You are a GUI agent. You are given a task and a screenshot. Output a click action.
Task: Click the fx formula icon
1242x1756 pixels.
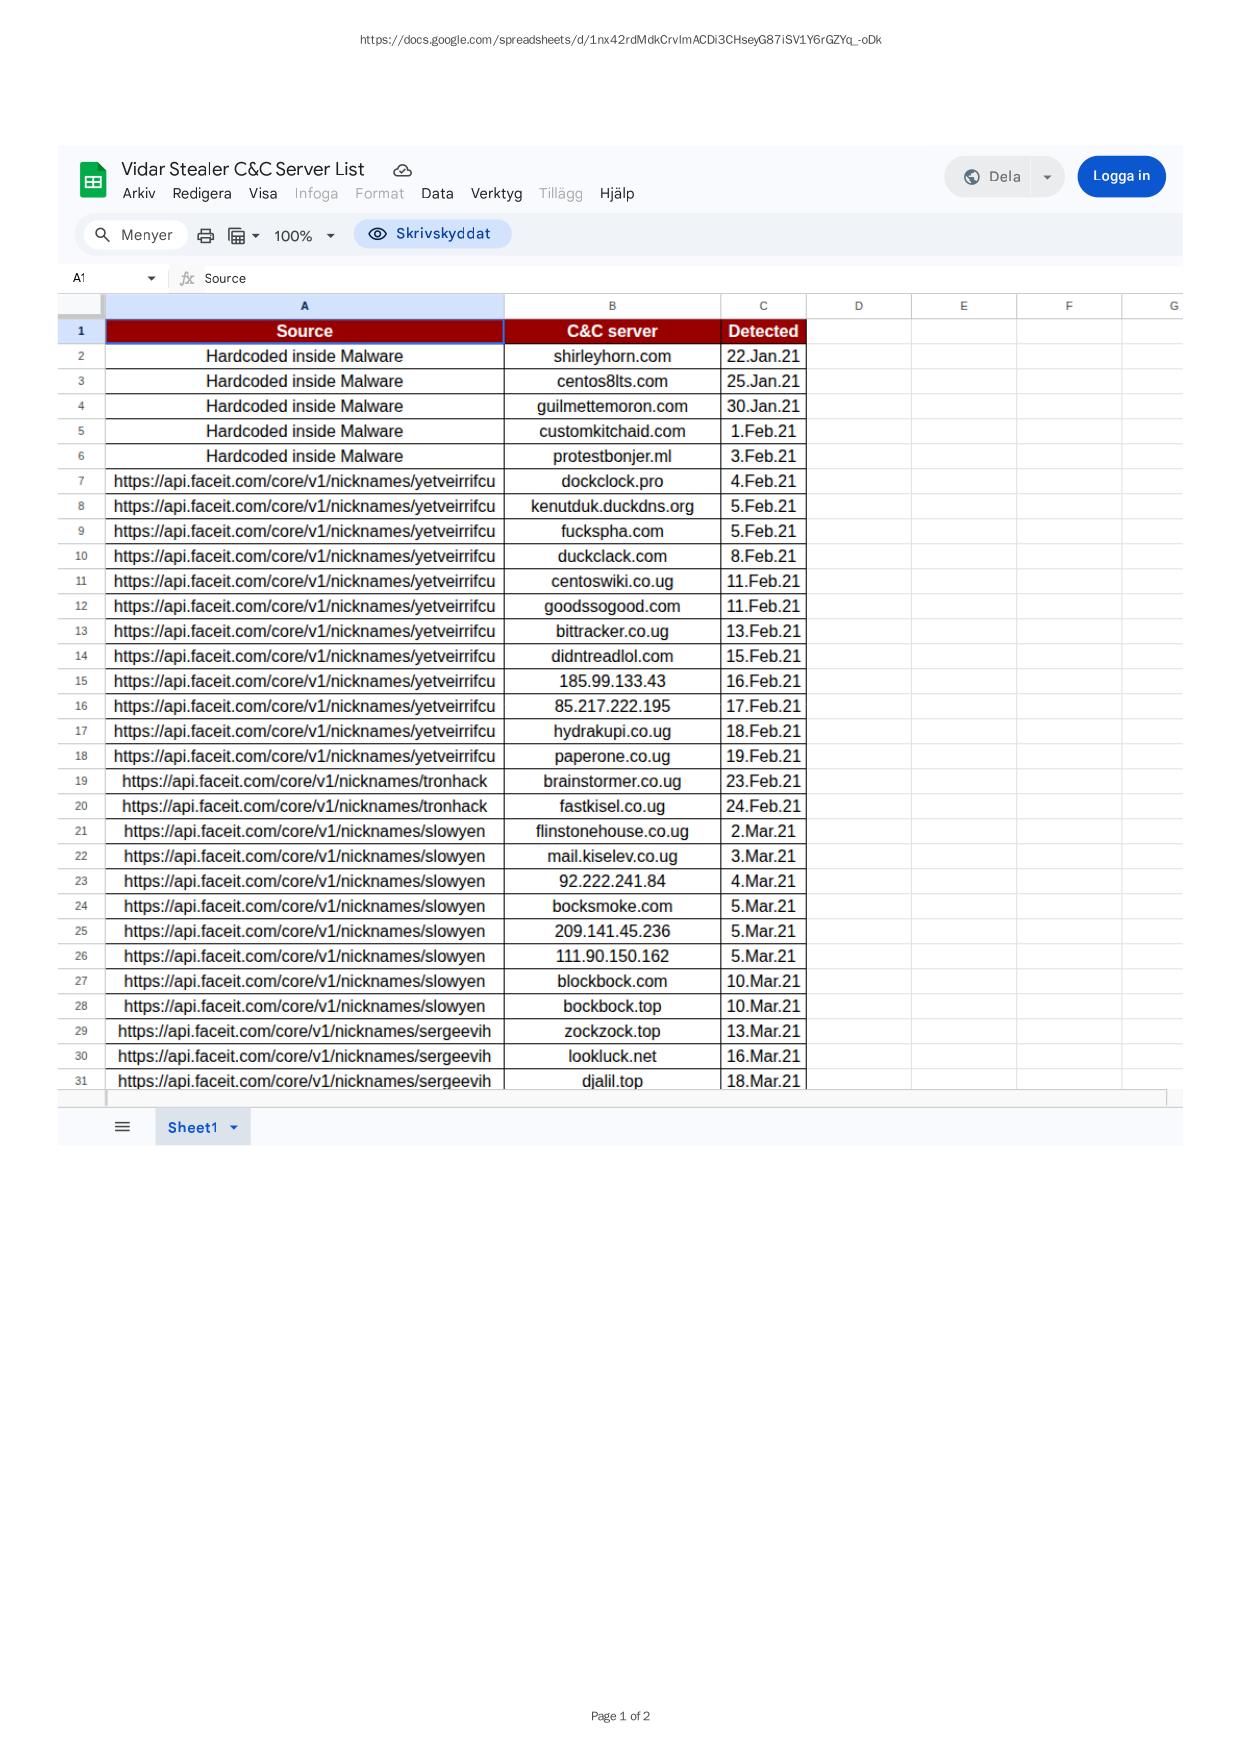point(187,279)
